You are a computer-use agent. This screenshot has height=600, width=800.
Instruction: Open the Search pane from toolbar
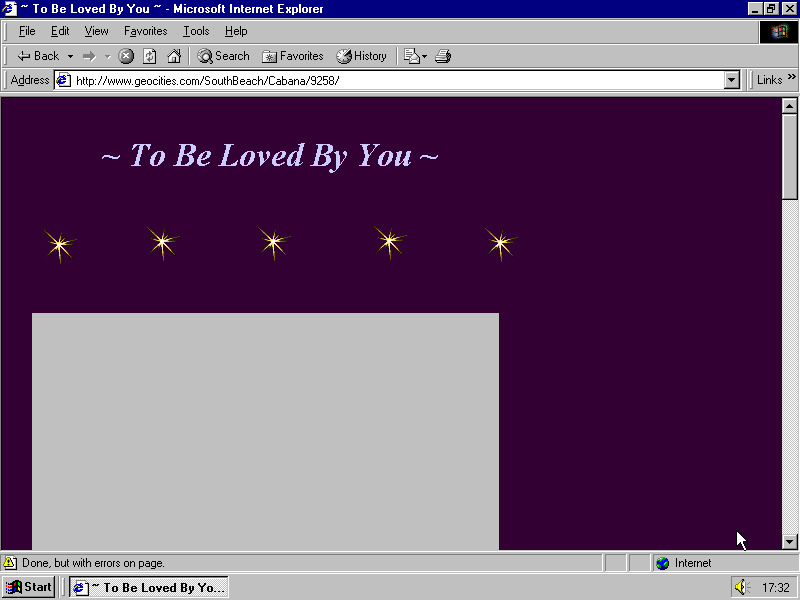coord(223,56)
